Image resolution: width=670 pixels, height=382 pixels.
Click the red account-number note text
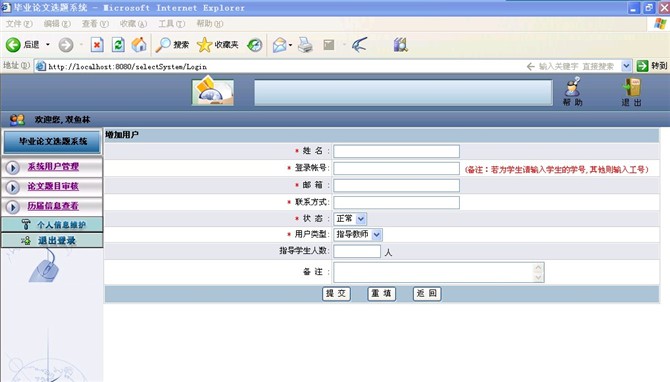coord(556,170)
